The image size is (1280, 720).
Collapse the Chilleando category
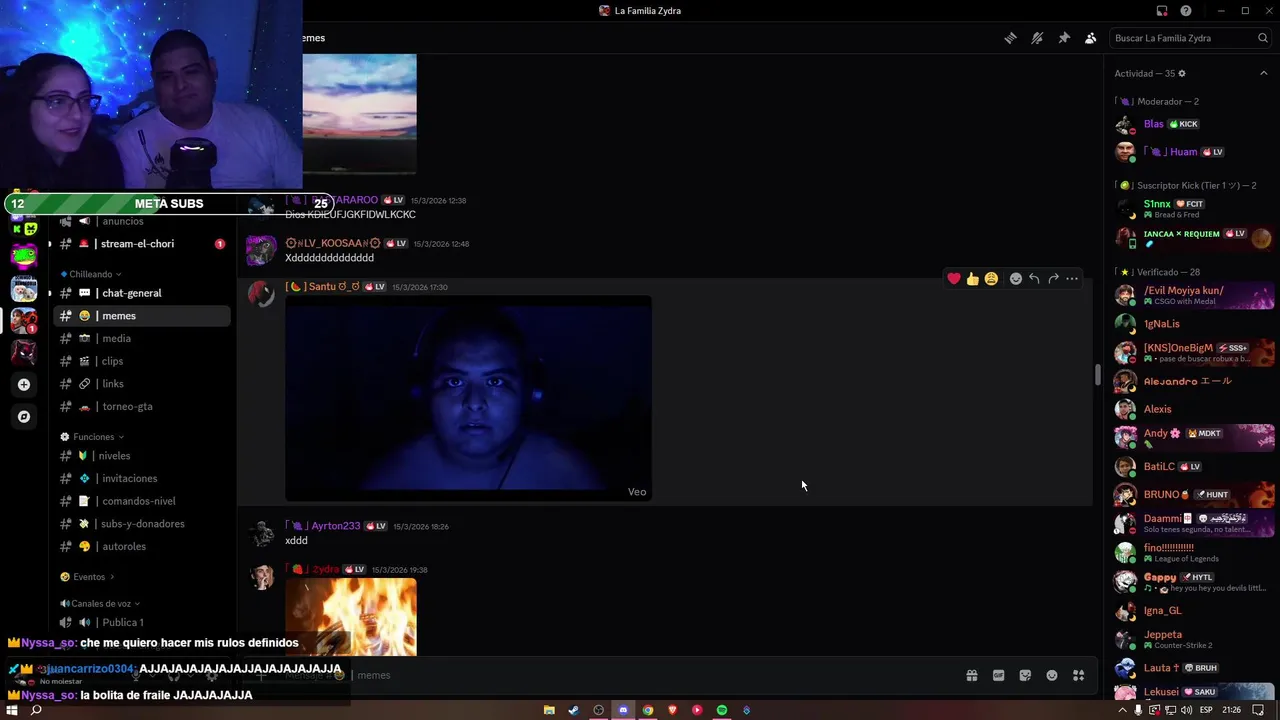point(91,274)
